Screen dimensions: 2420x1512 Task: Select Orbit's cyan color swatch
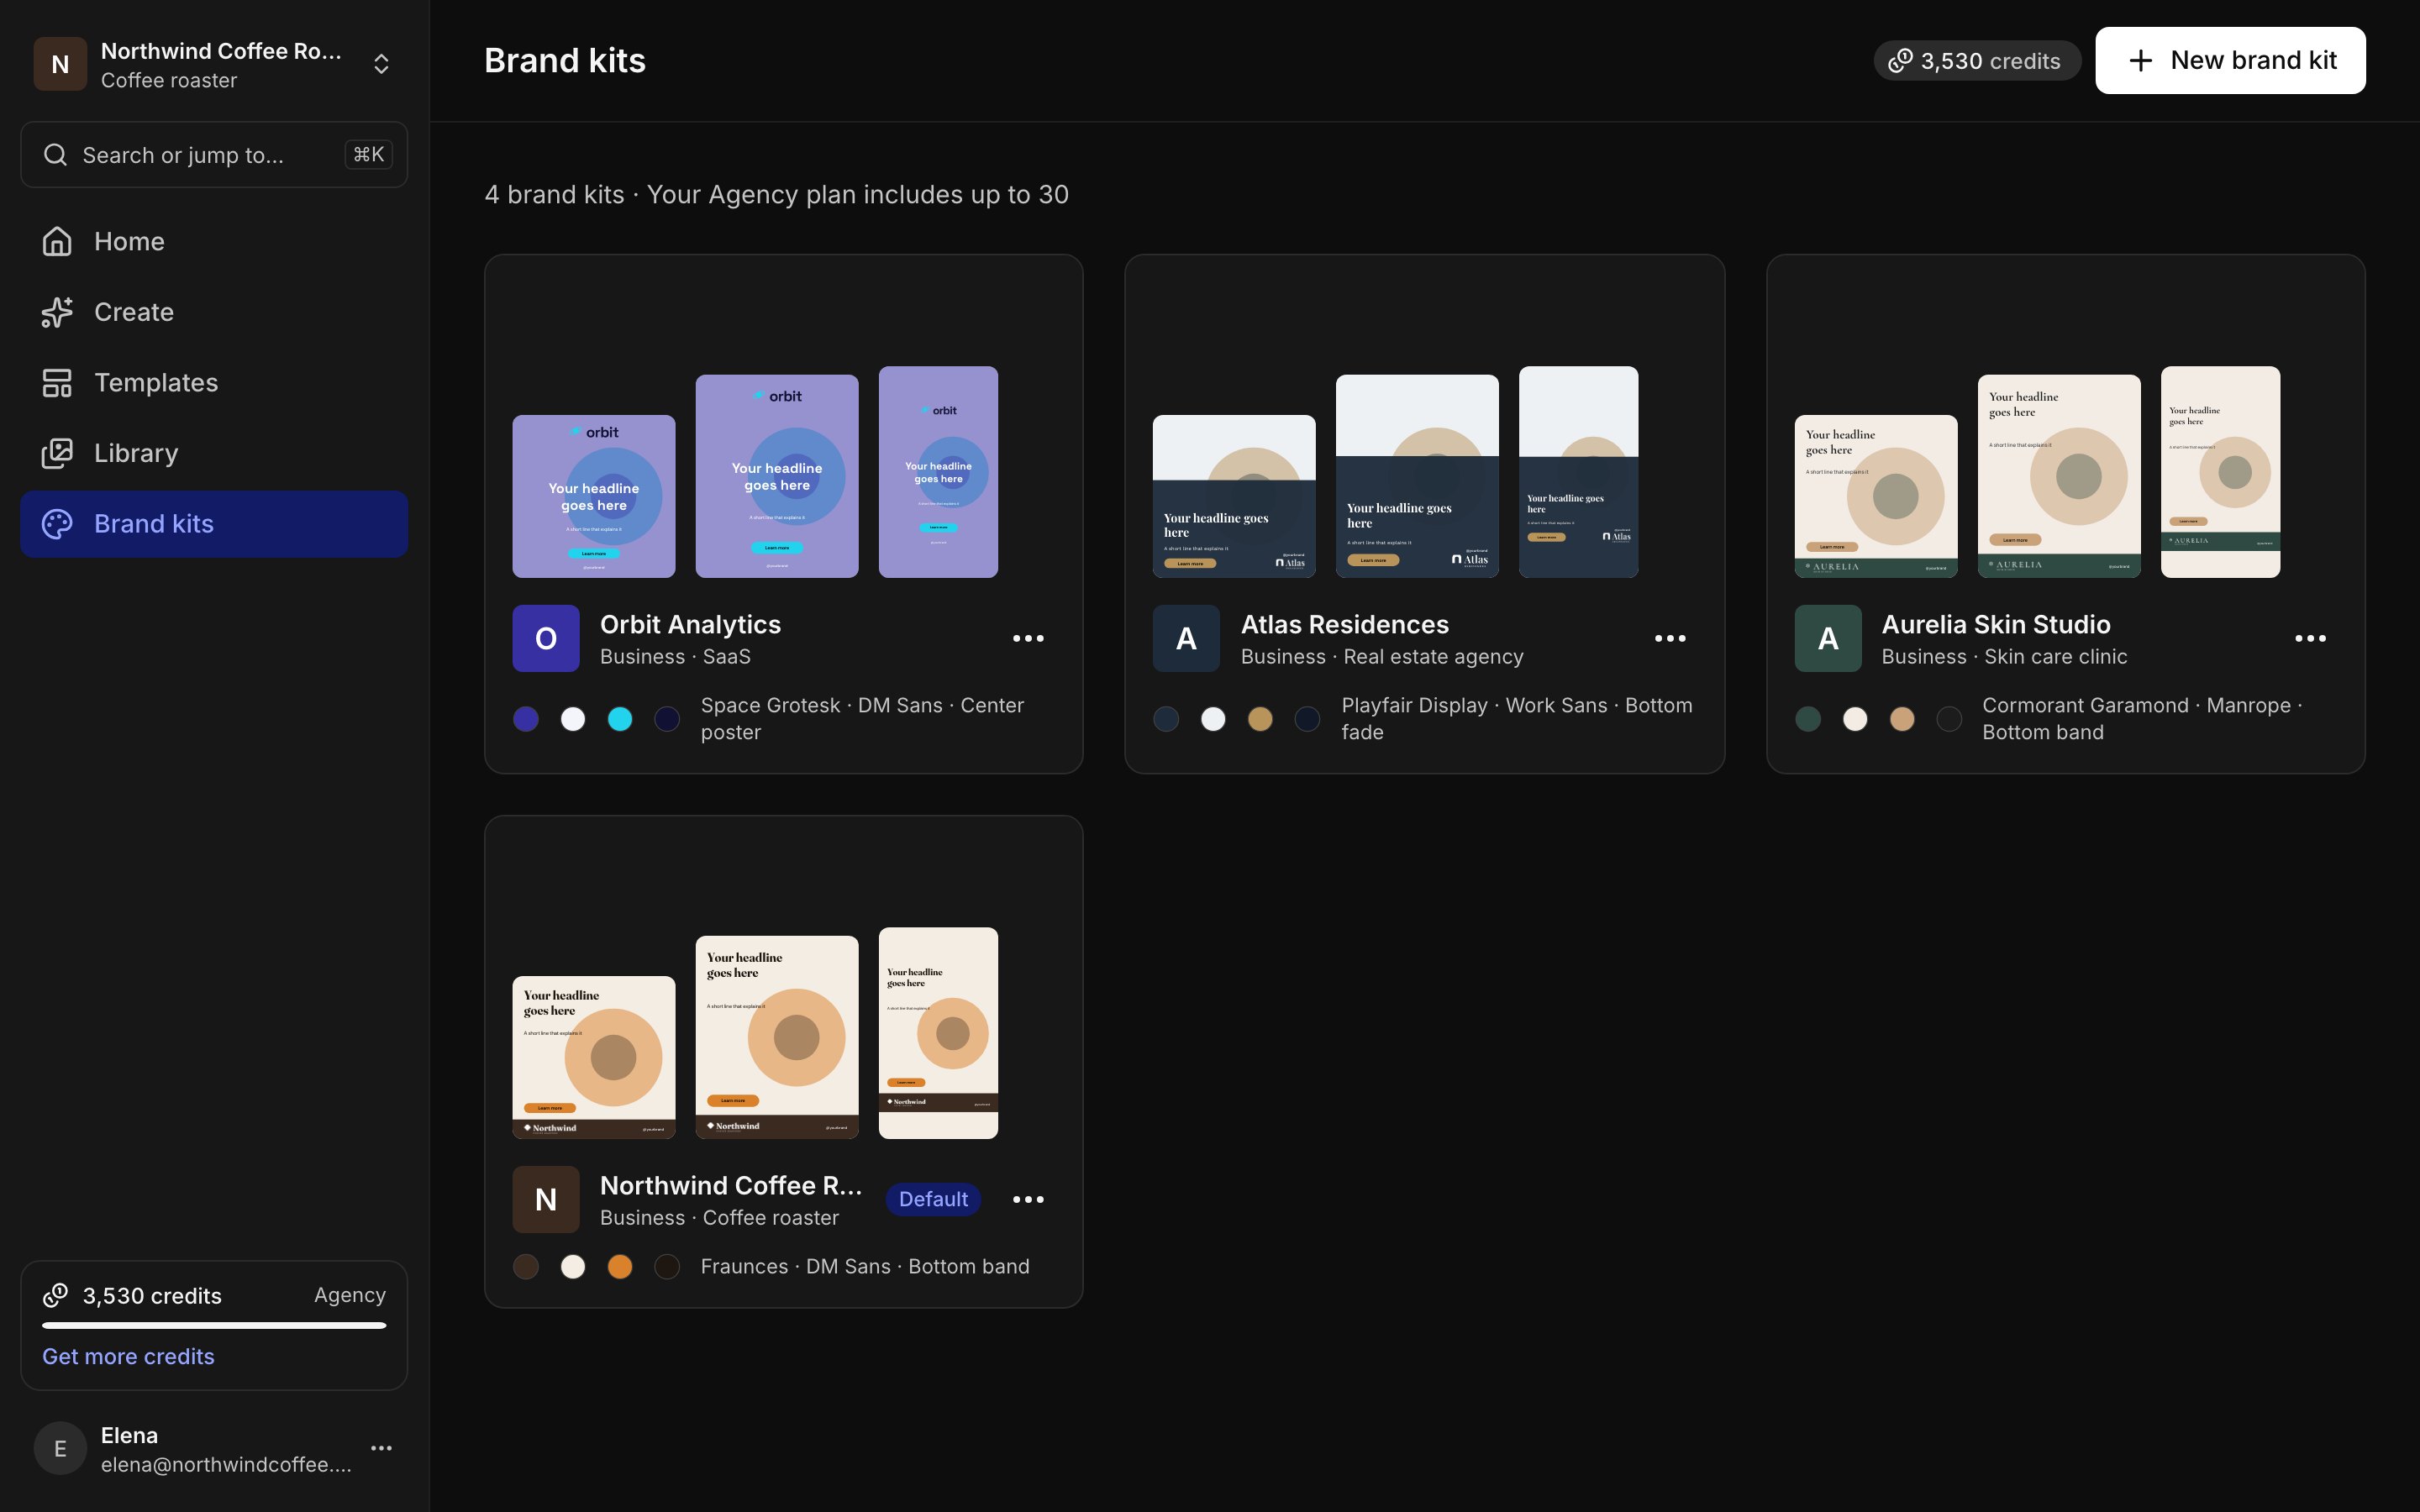[x=620, y=719]
